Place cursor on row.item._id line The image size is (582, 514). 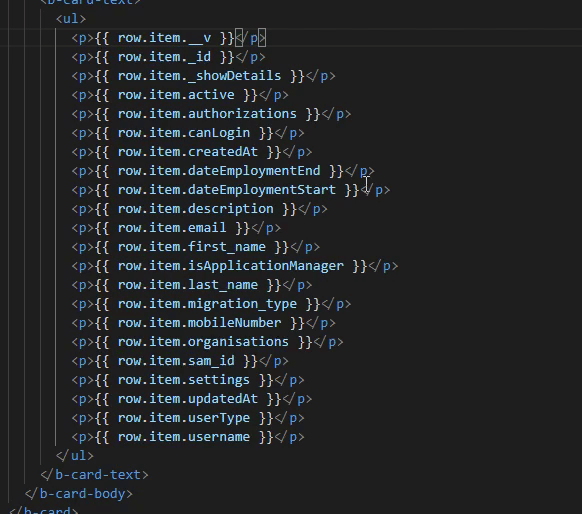click(x=168, y=57)
